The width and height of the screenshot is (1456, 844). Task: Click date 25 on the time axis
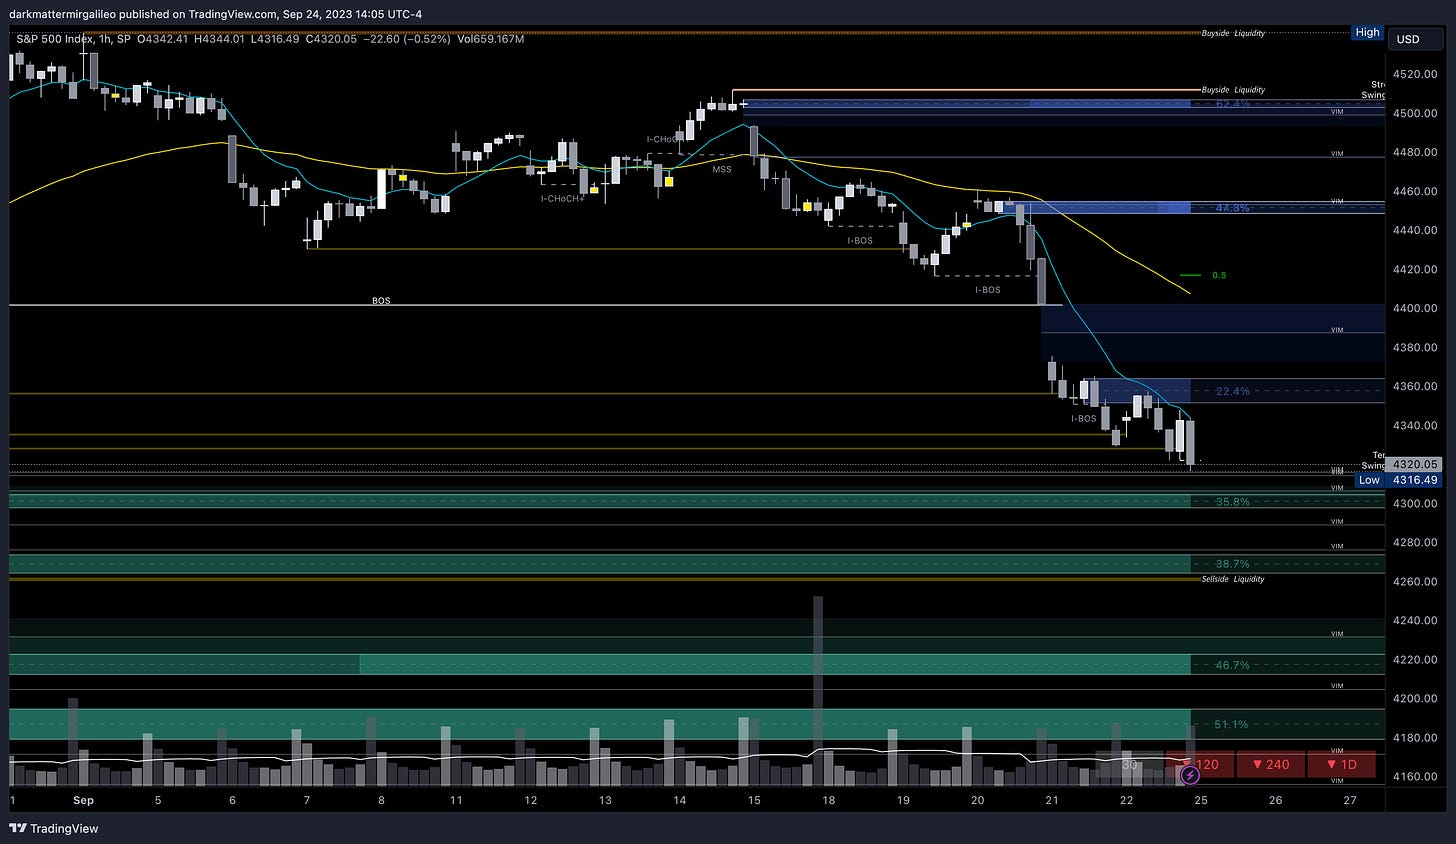[1201, 800]
